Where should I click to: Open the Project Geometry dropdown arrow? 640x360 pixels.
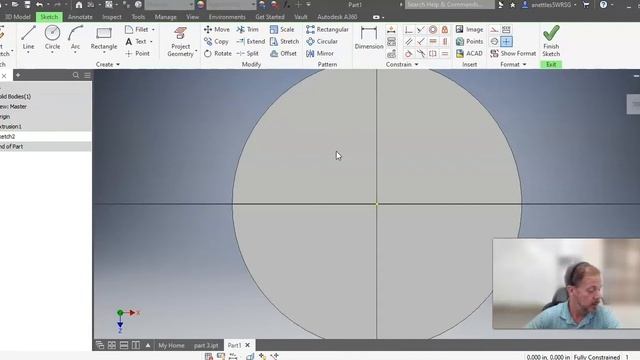(x=196, y=51)
